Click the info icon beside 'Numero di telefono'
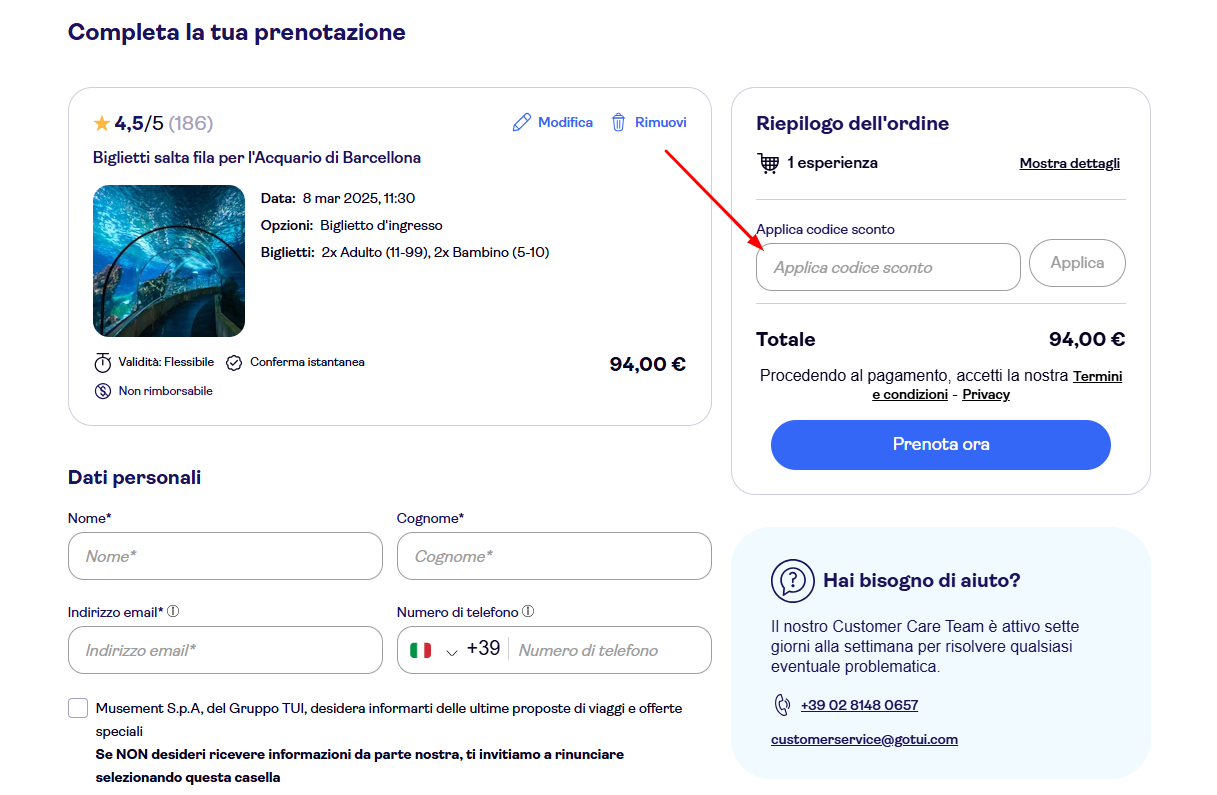The image size is (1217, 795). coord(528,610)
